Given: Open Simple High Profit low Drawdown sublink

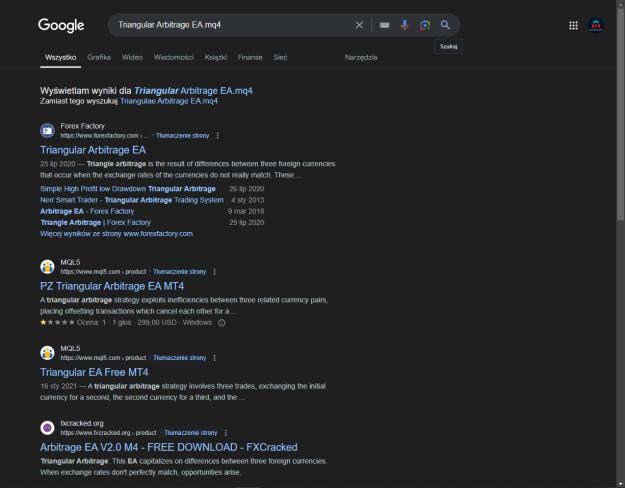Looking at the screenshot, I should [128, 189].
